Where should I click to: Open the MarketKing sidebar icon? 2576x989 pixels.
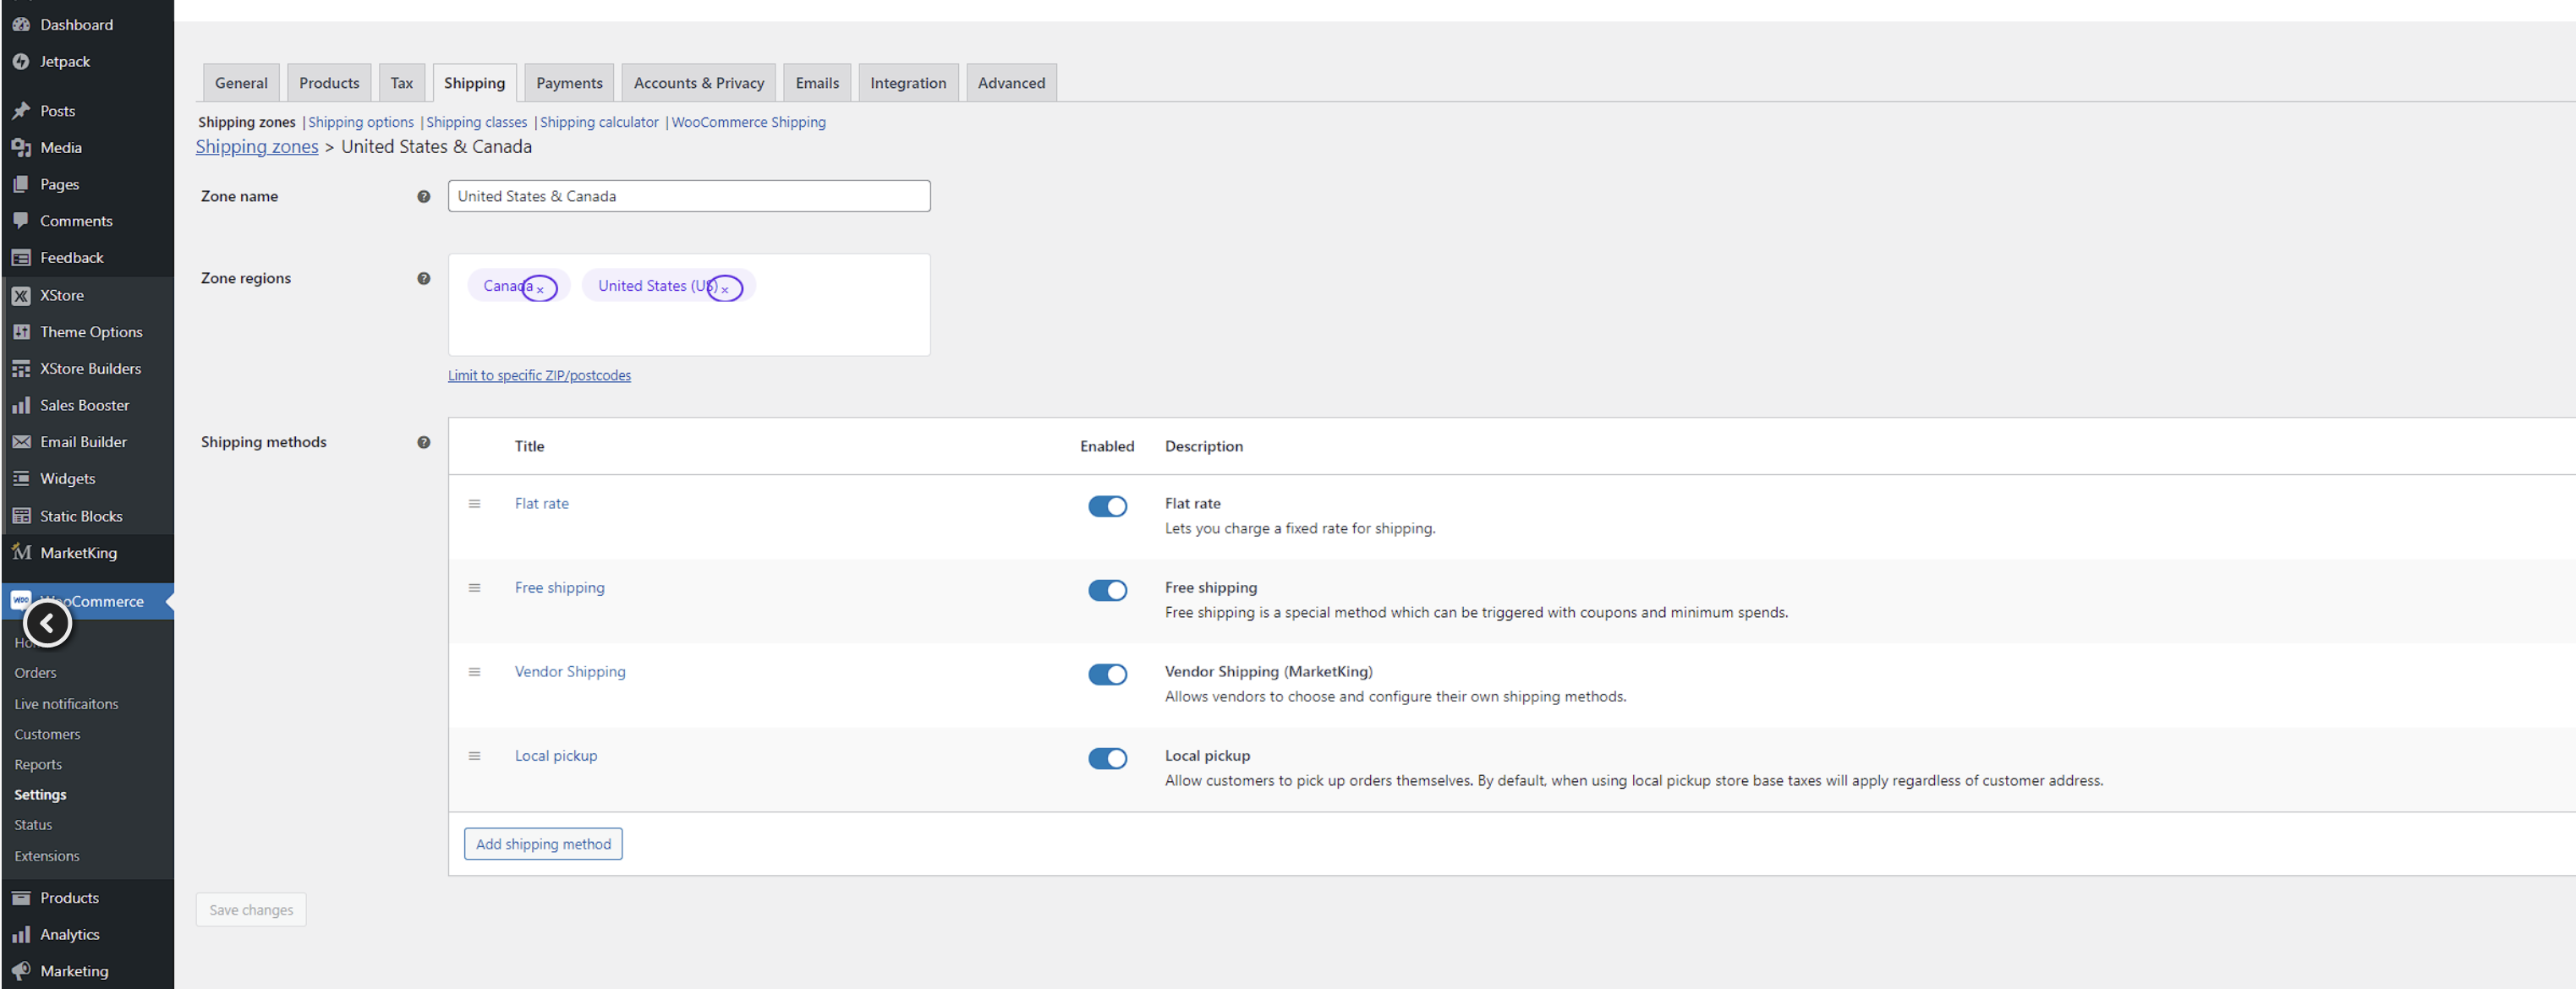pyautogui.click(x=21, y=552)
